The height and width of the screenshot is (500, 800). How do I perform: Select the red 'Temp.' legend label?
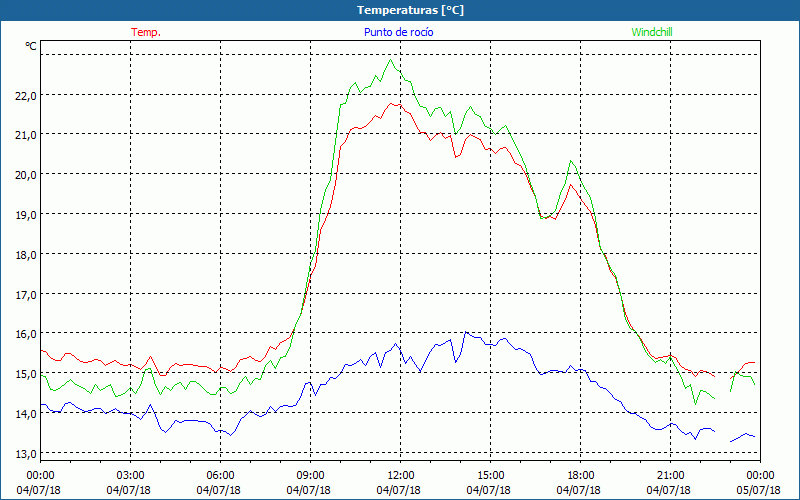tap(146, 32)
